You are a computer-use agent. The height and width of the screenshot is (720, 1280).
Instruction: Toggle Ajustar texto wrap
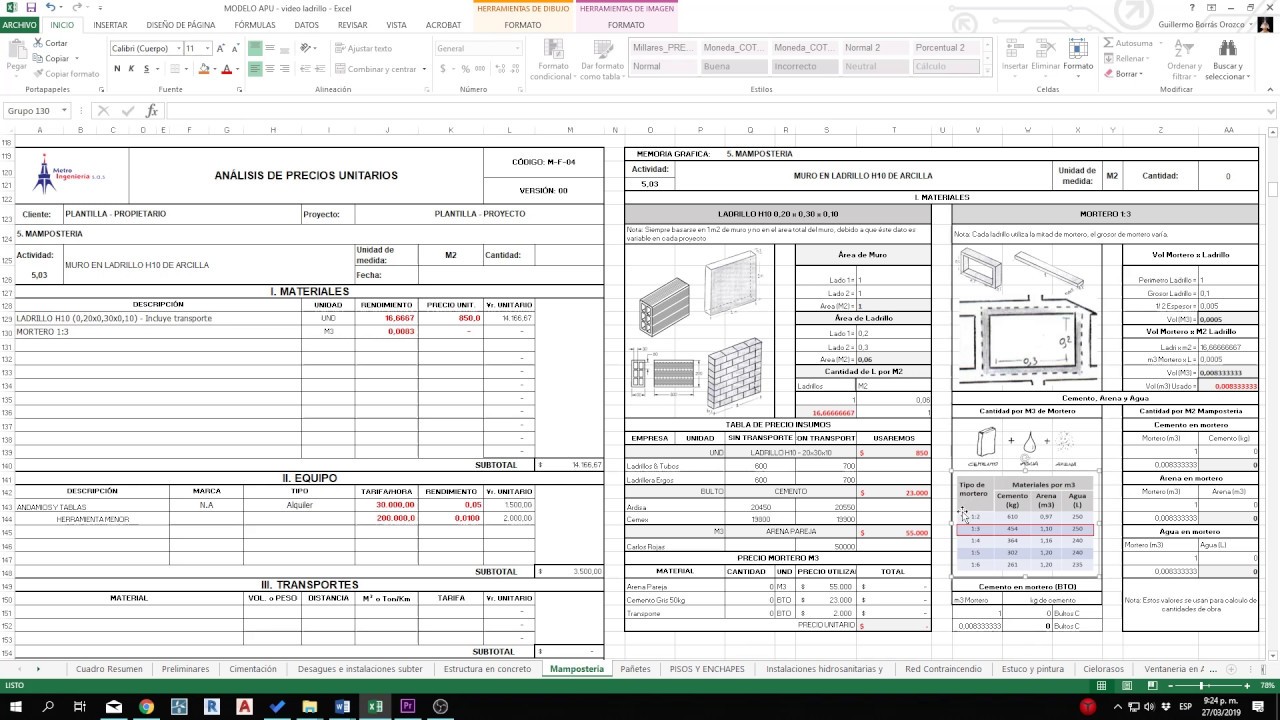pyautogui.click(x=363, y=48)
